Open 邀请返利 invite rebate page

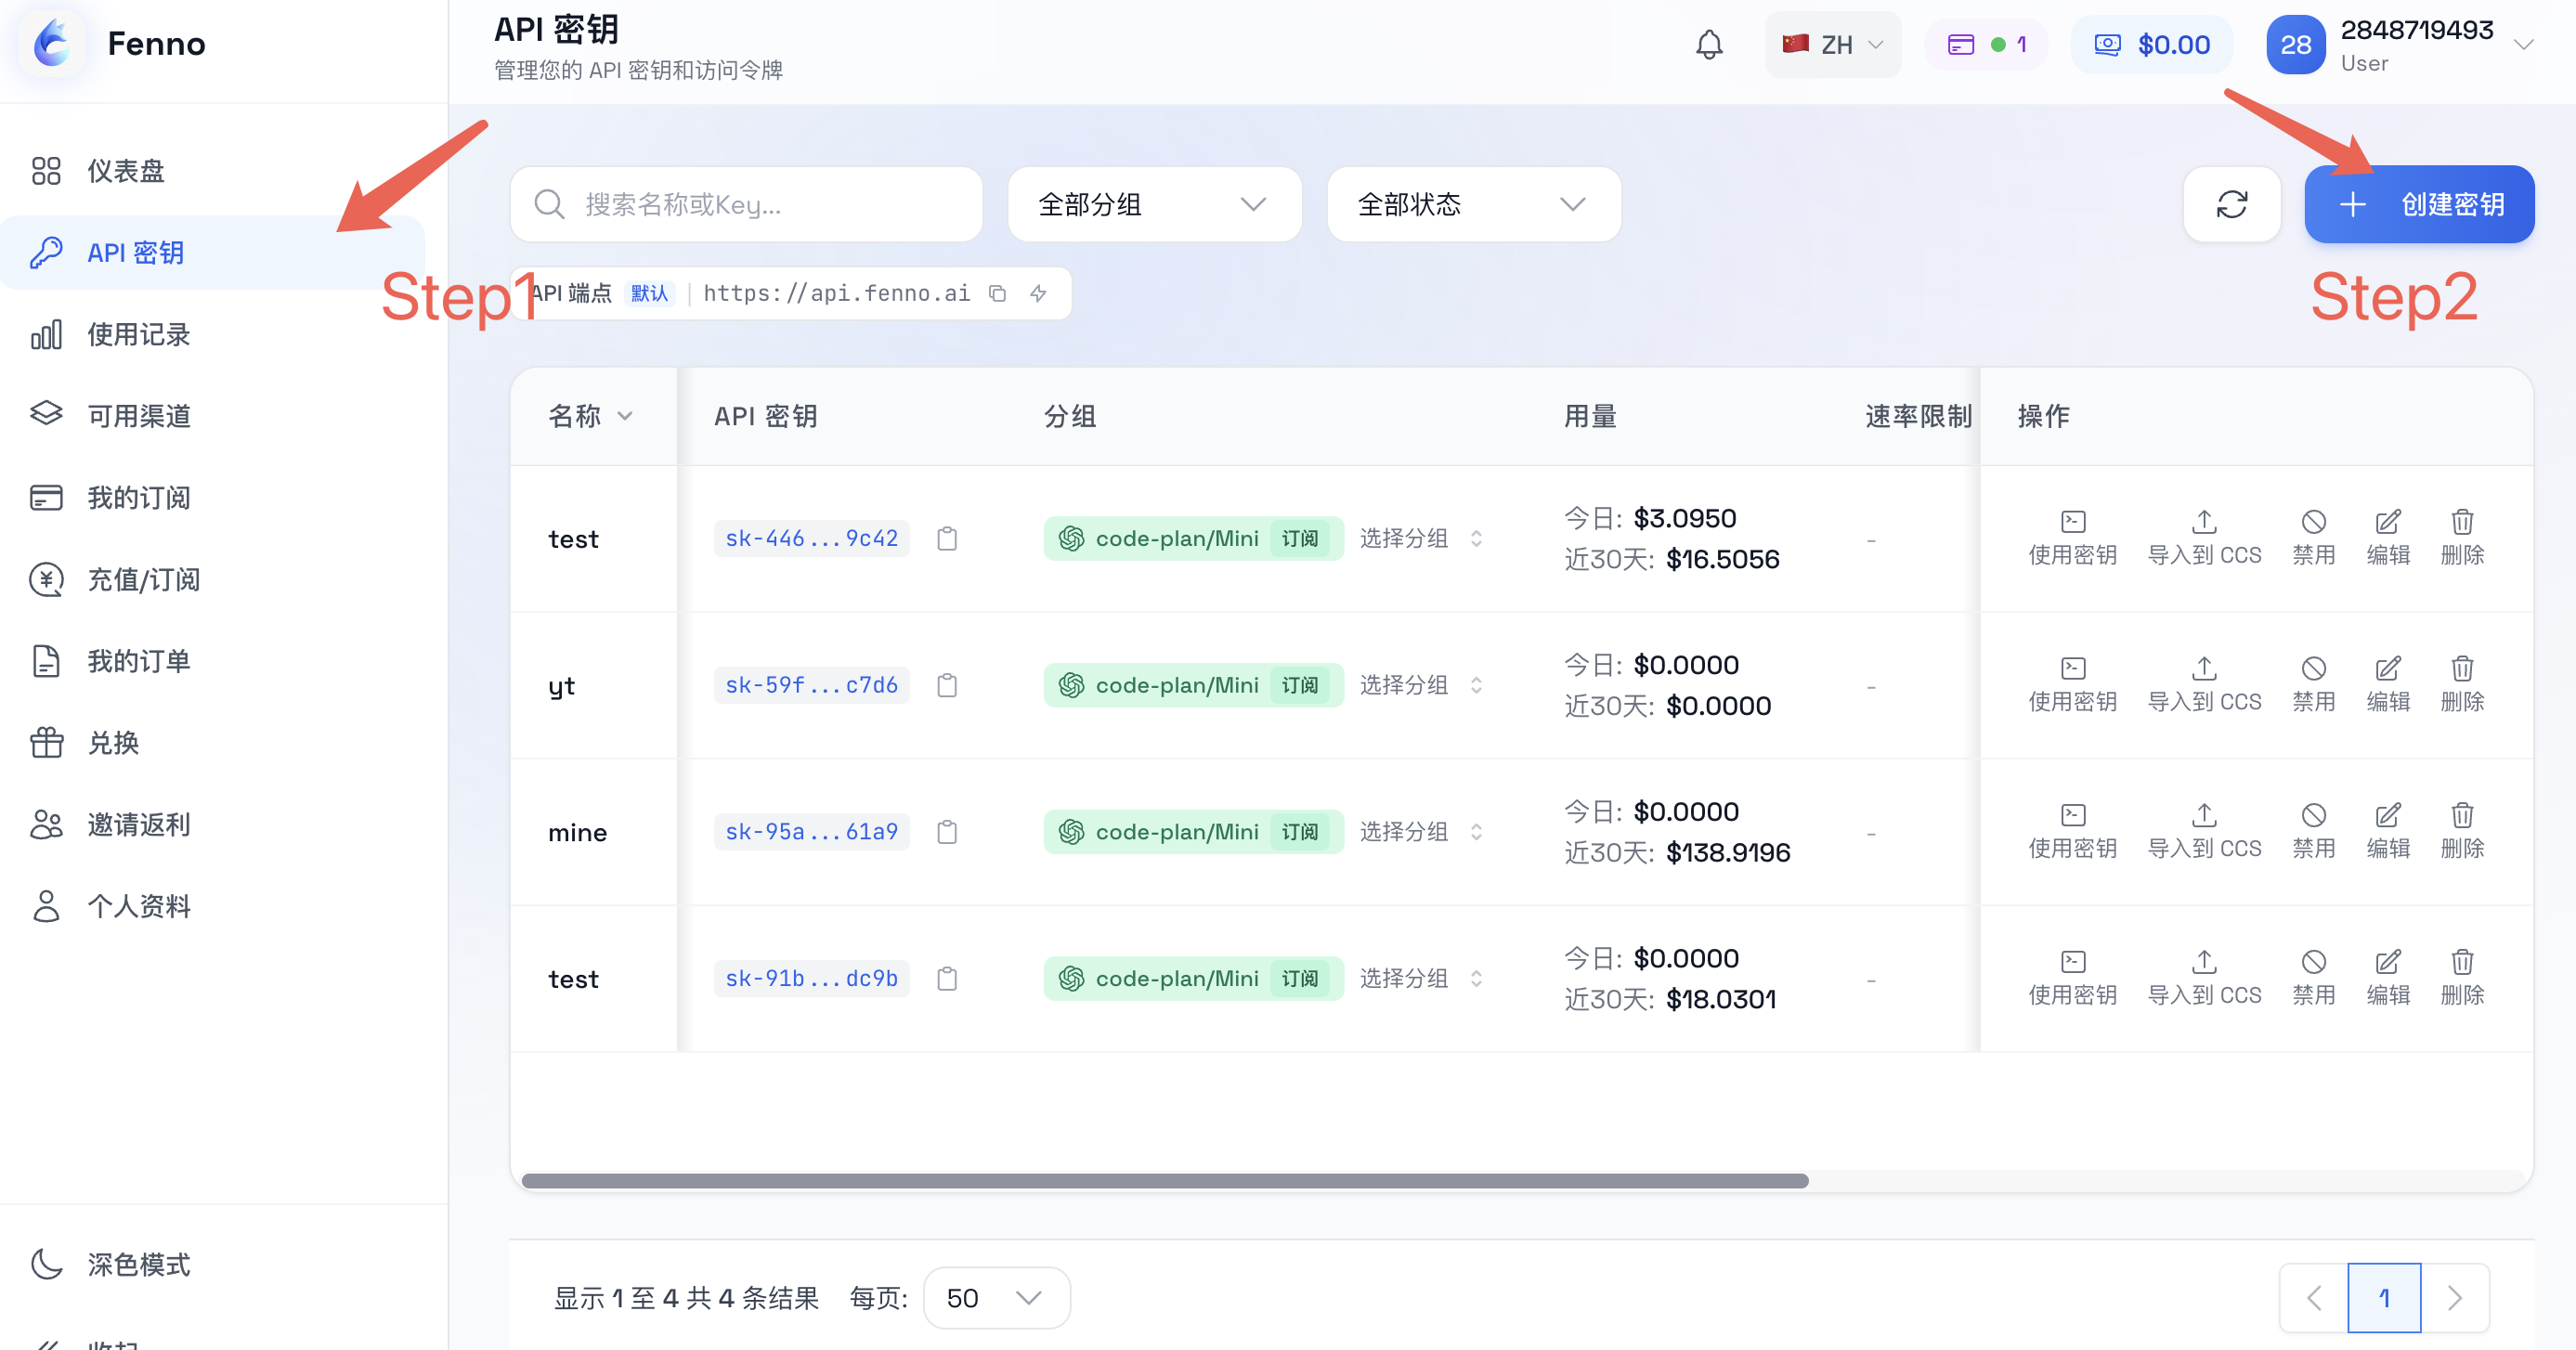(x=212, y=824)
